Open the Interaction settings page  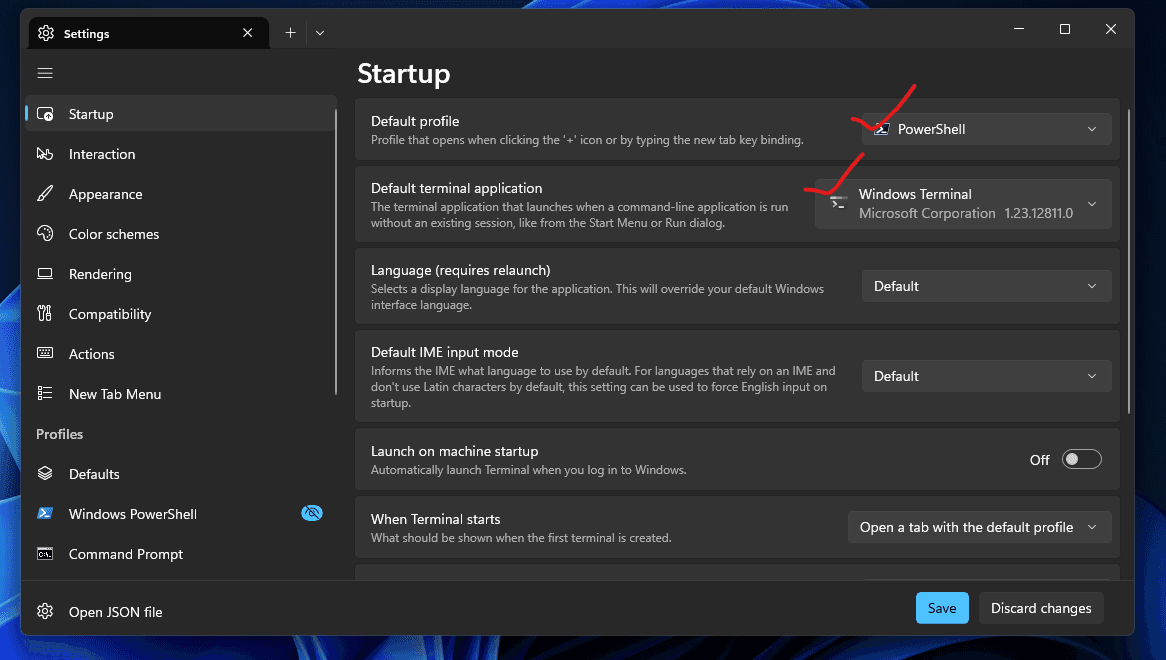click(181, 154)
